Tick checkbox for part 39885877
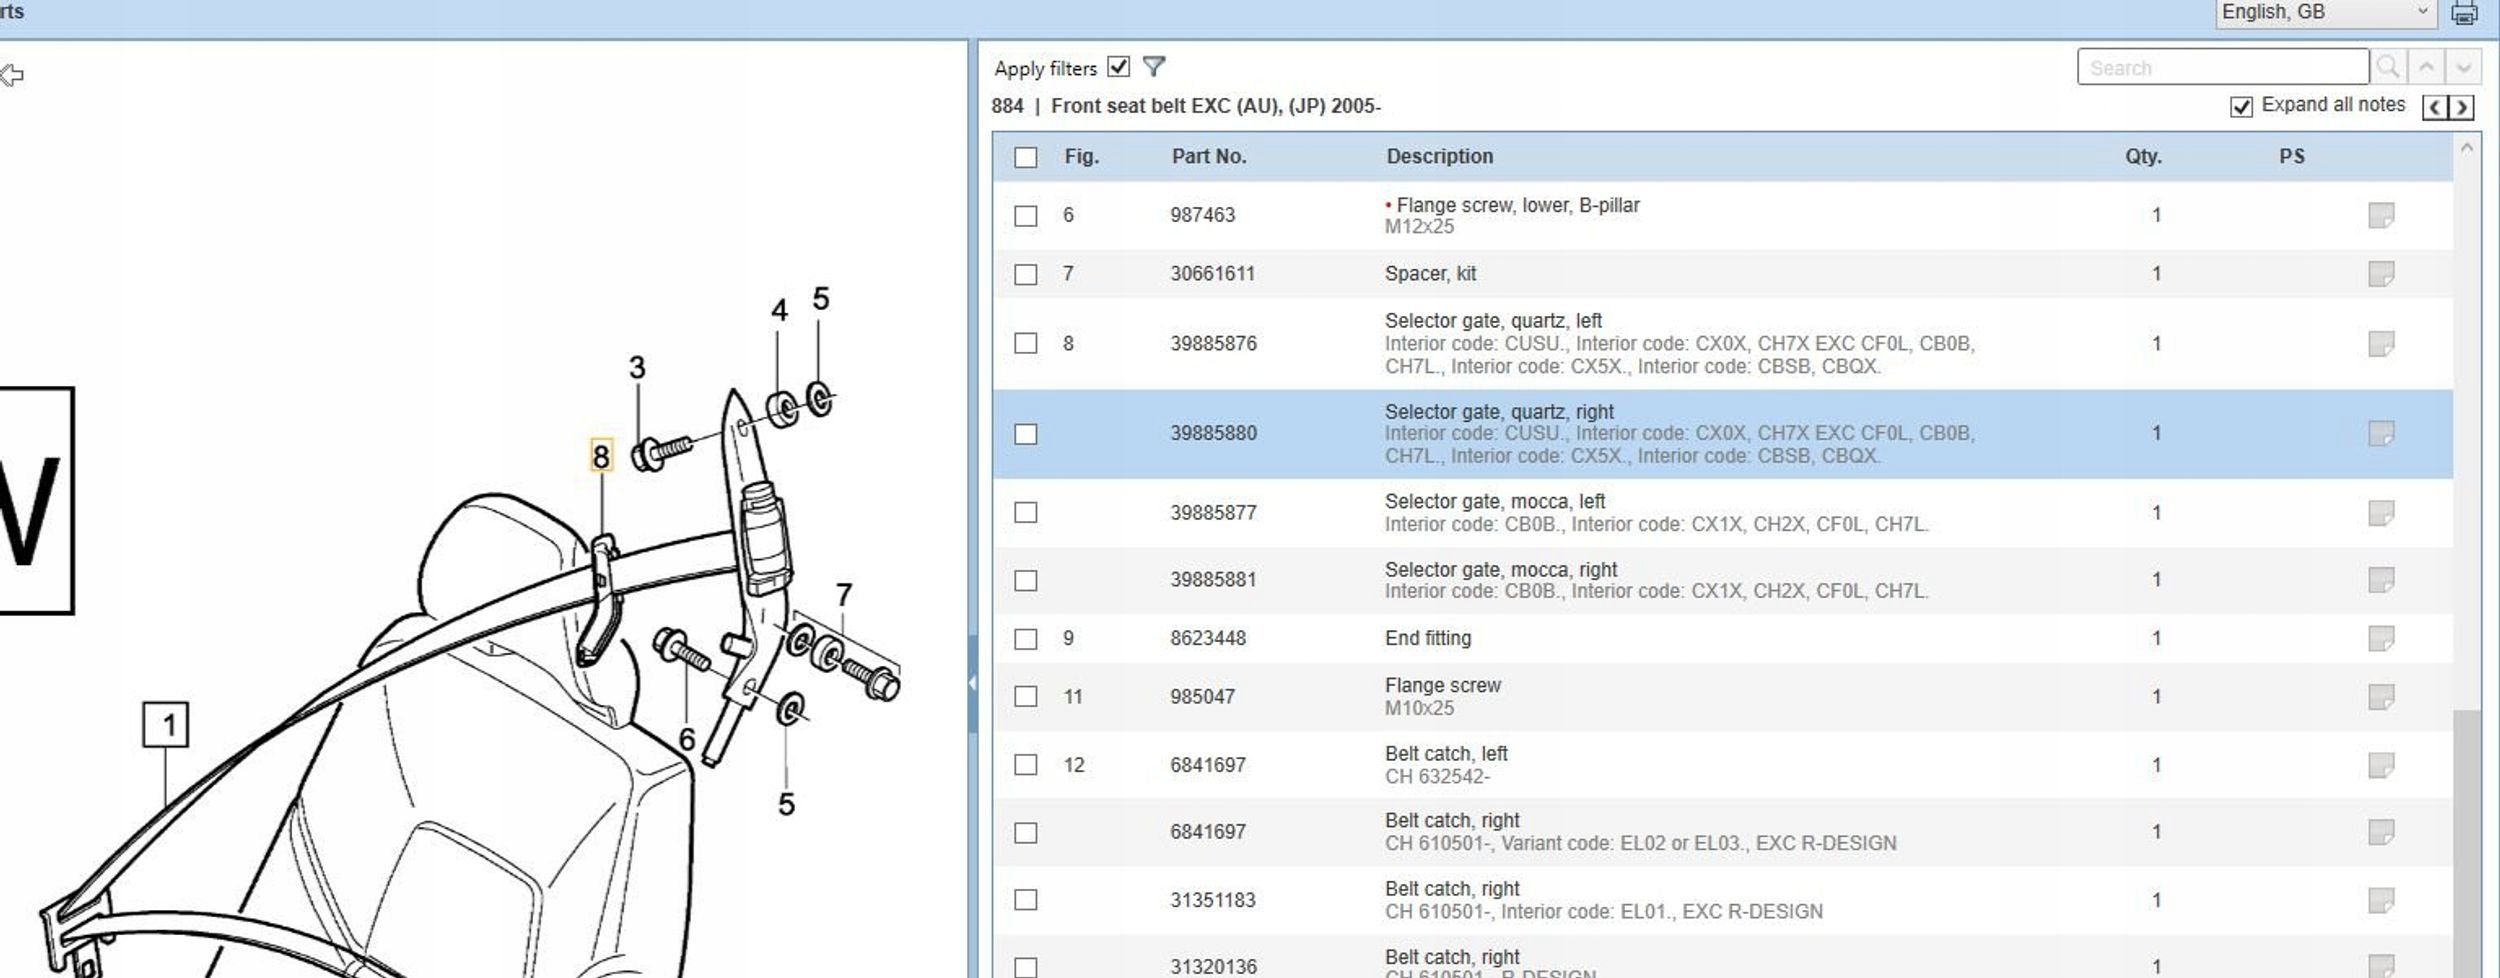This screenshot has height=978, width=2500. pos(1026,512)
